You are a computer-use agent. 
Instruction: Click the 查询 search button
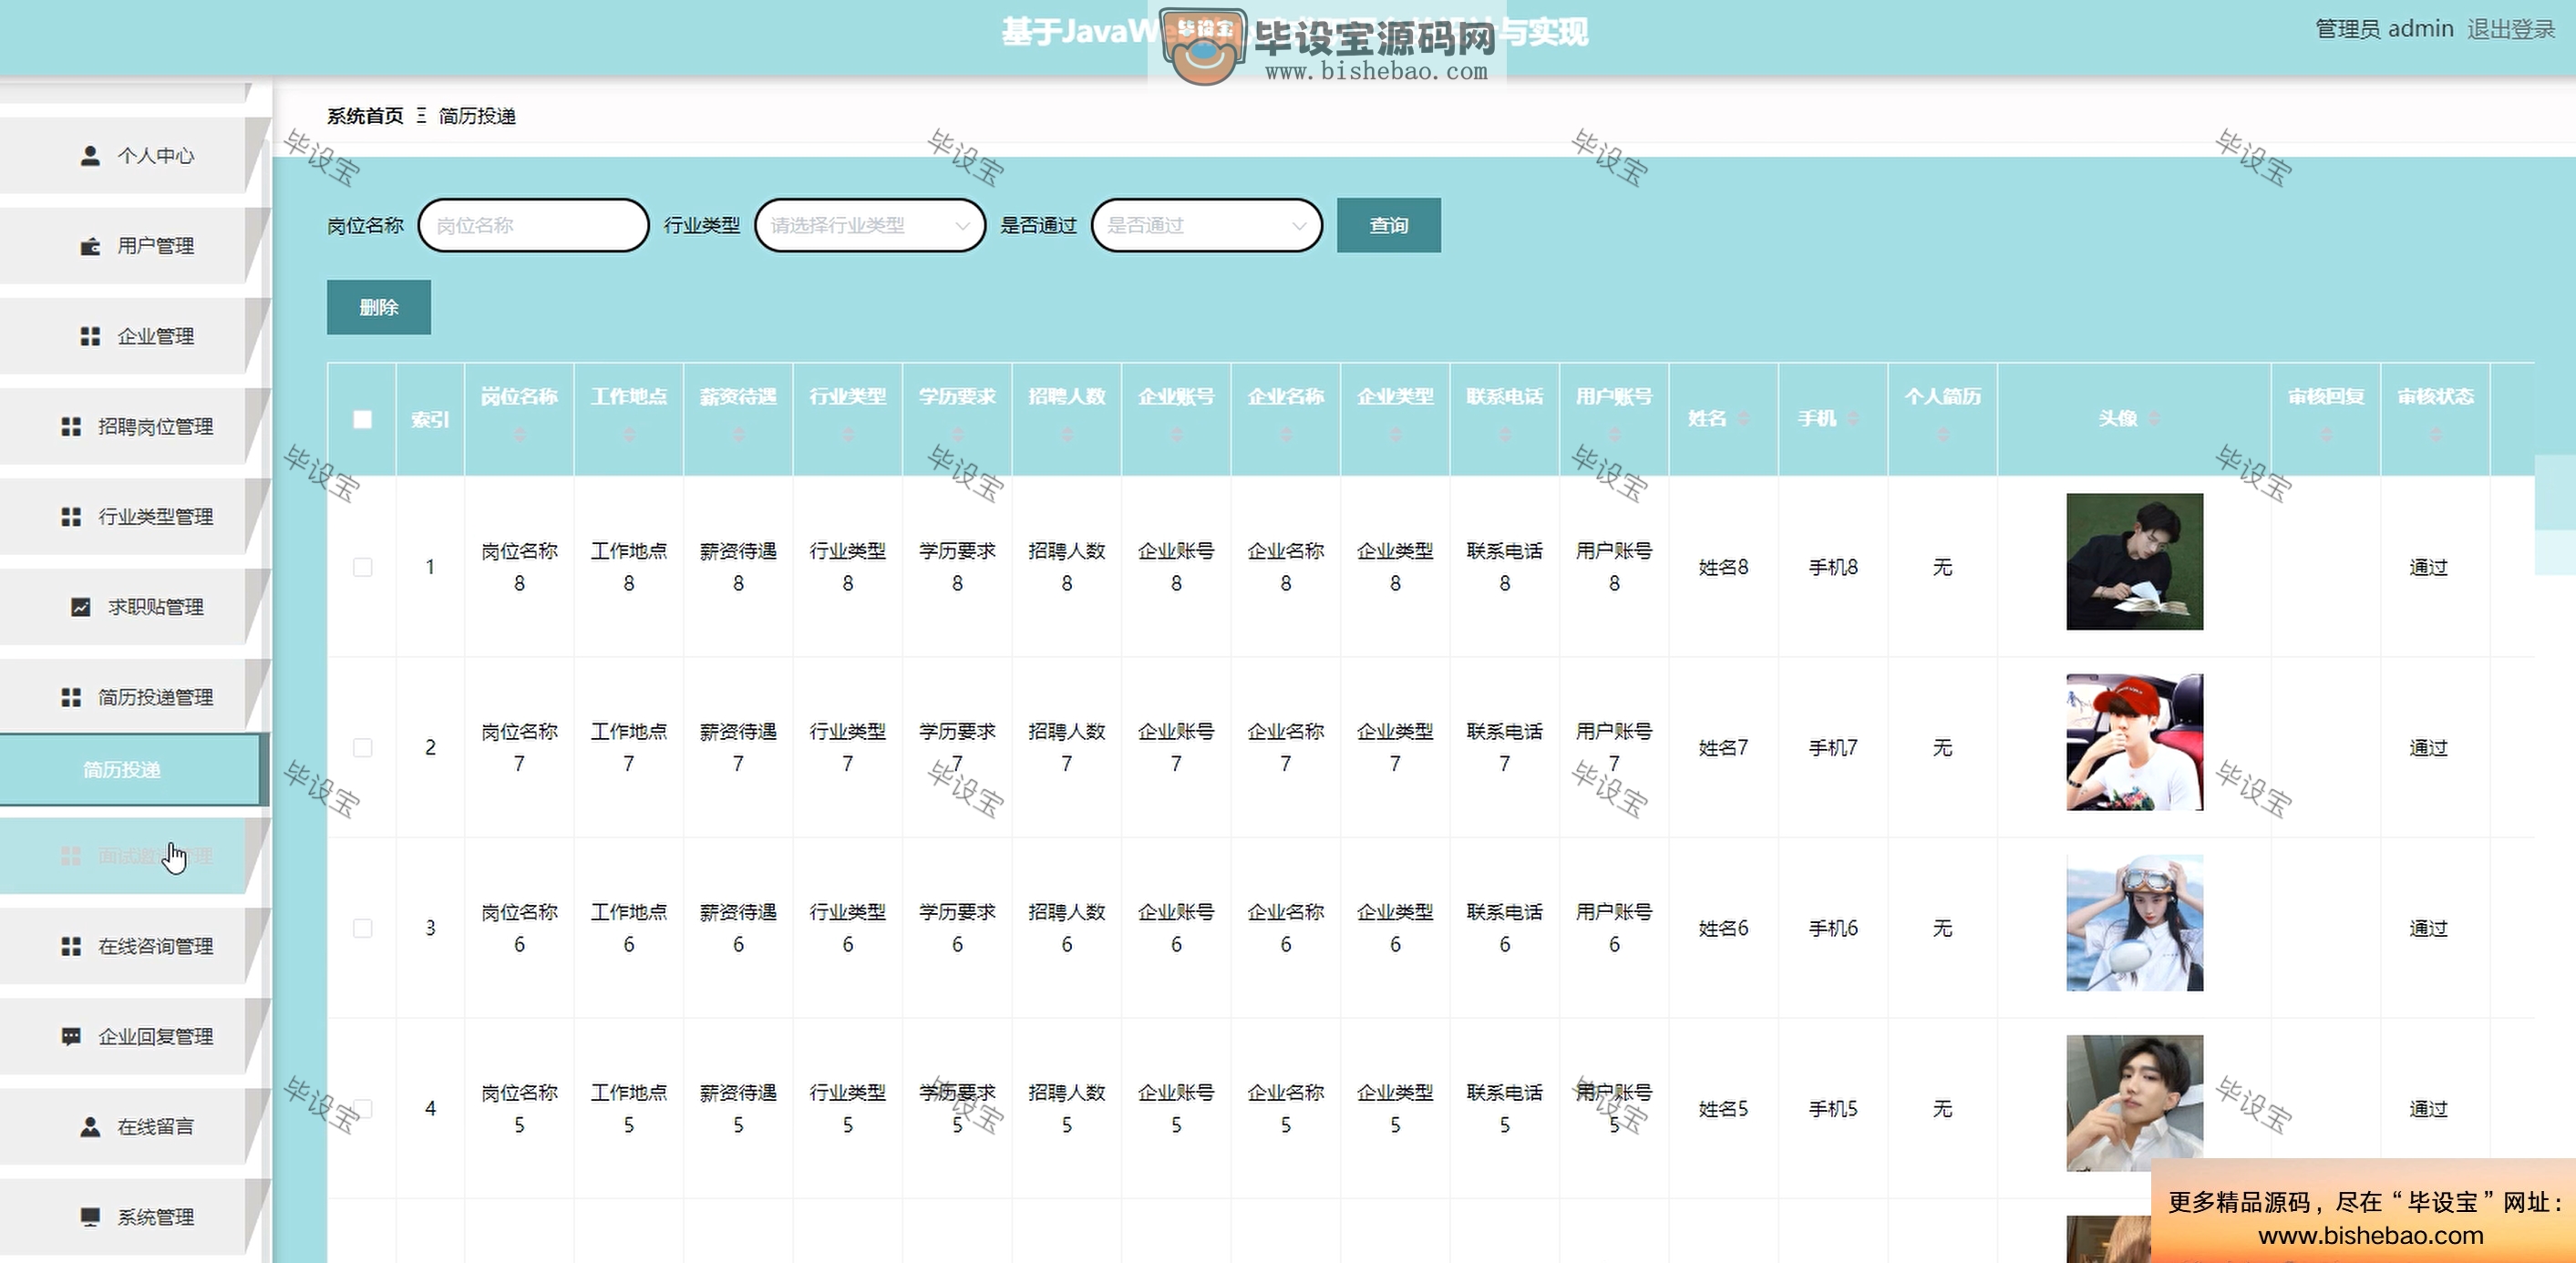pyautogui.click(x=1388, y=225)
